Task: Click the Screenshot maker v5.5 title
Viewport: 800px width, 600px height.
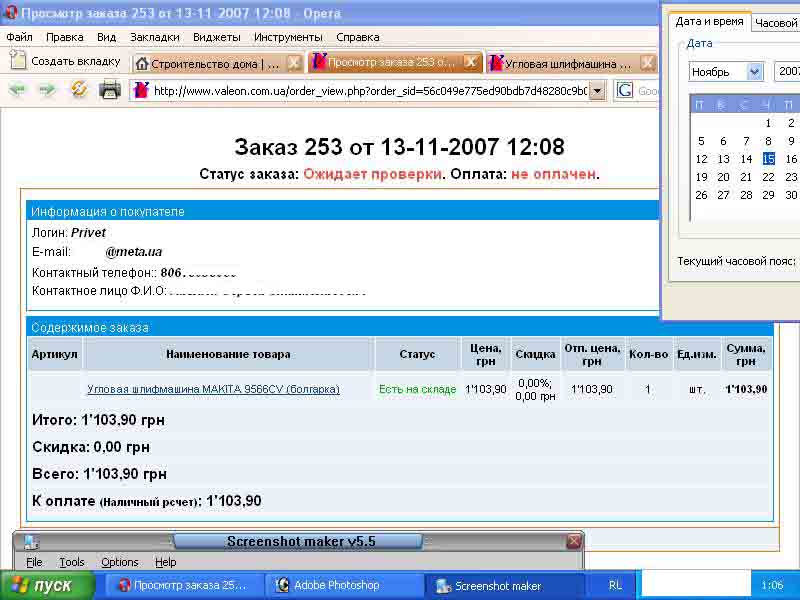Action: coord(301,541)
